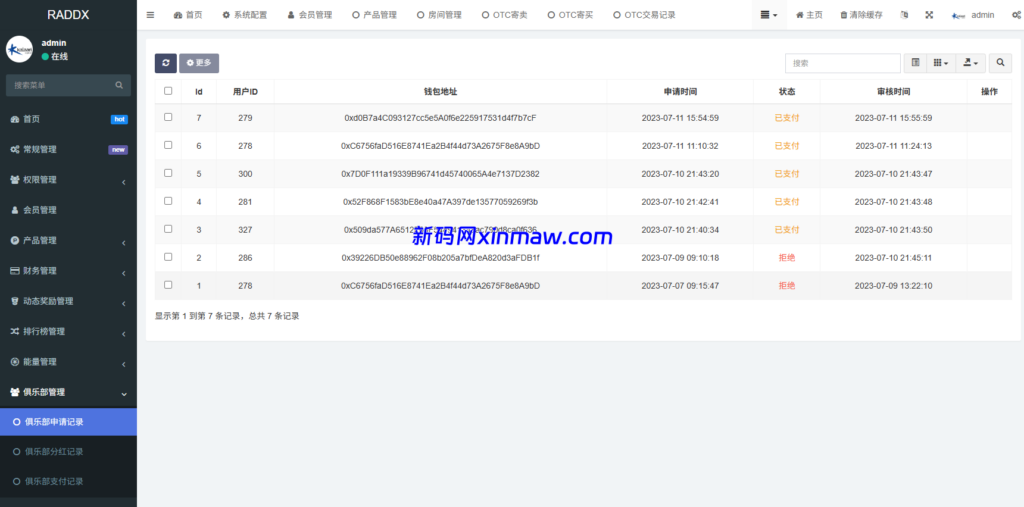Check the row with Id 1
The image size is (1024, 507).
click(168, 285)
